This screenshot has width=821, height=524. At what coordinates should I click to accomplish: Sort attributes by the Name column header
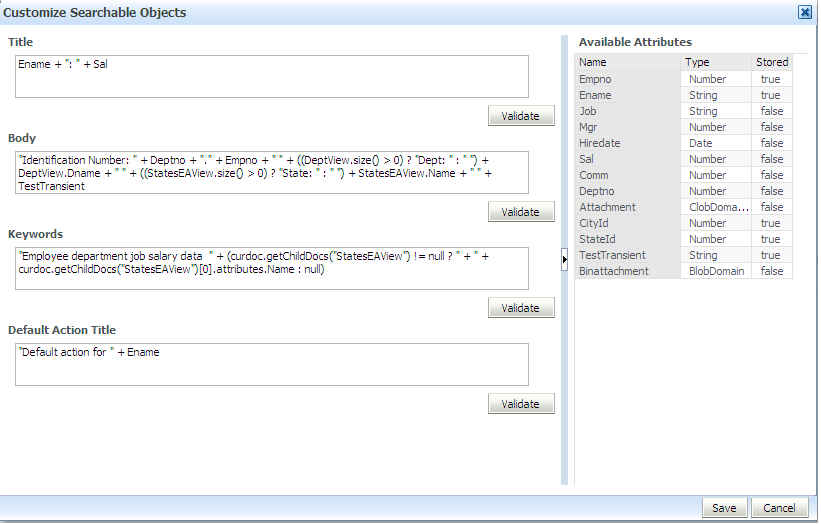click(627, 62)
